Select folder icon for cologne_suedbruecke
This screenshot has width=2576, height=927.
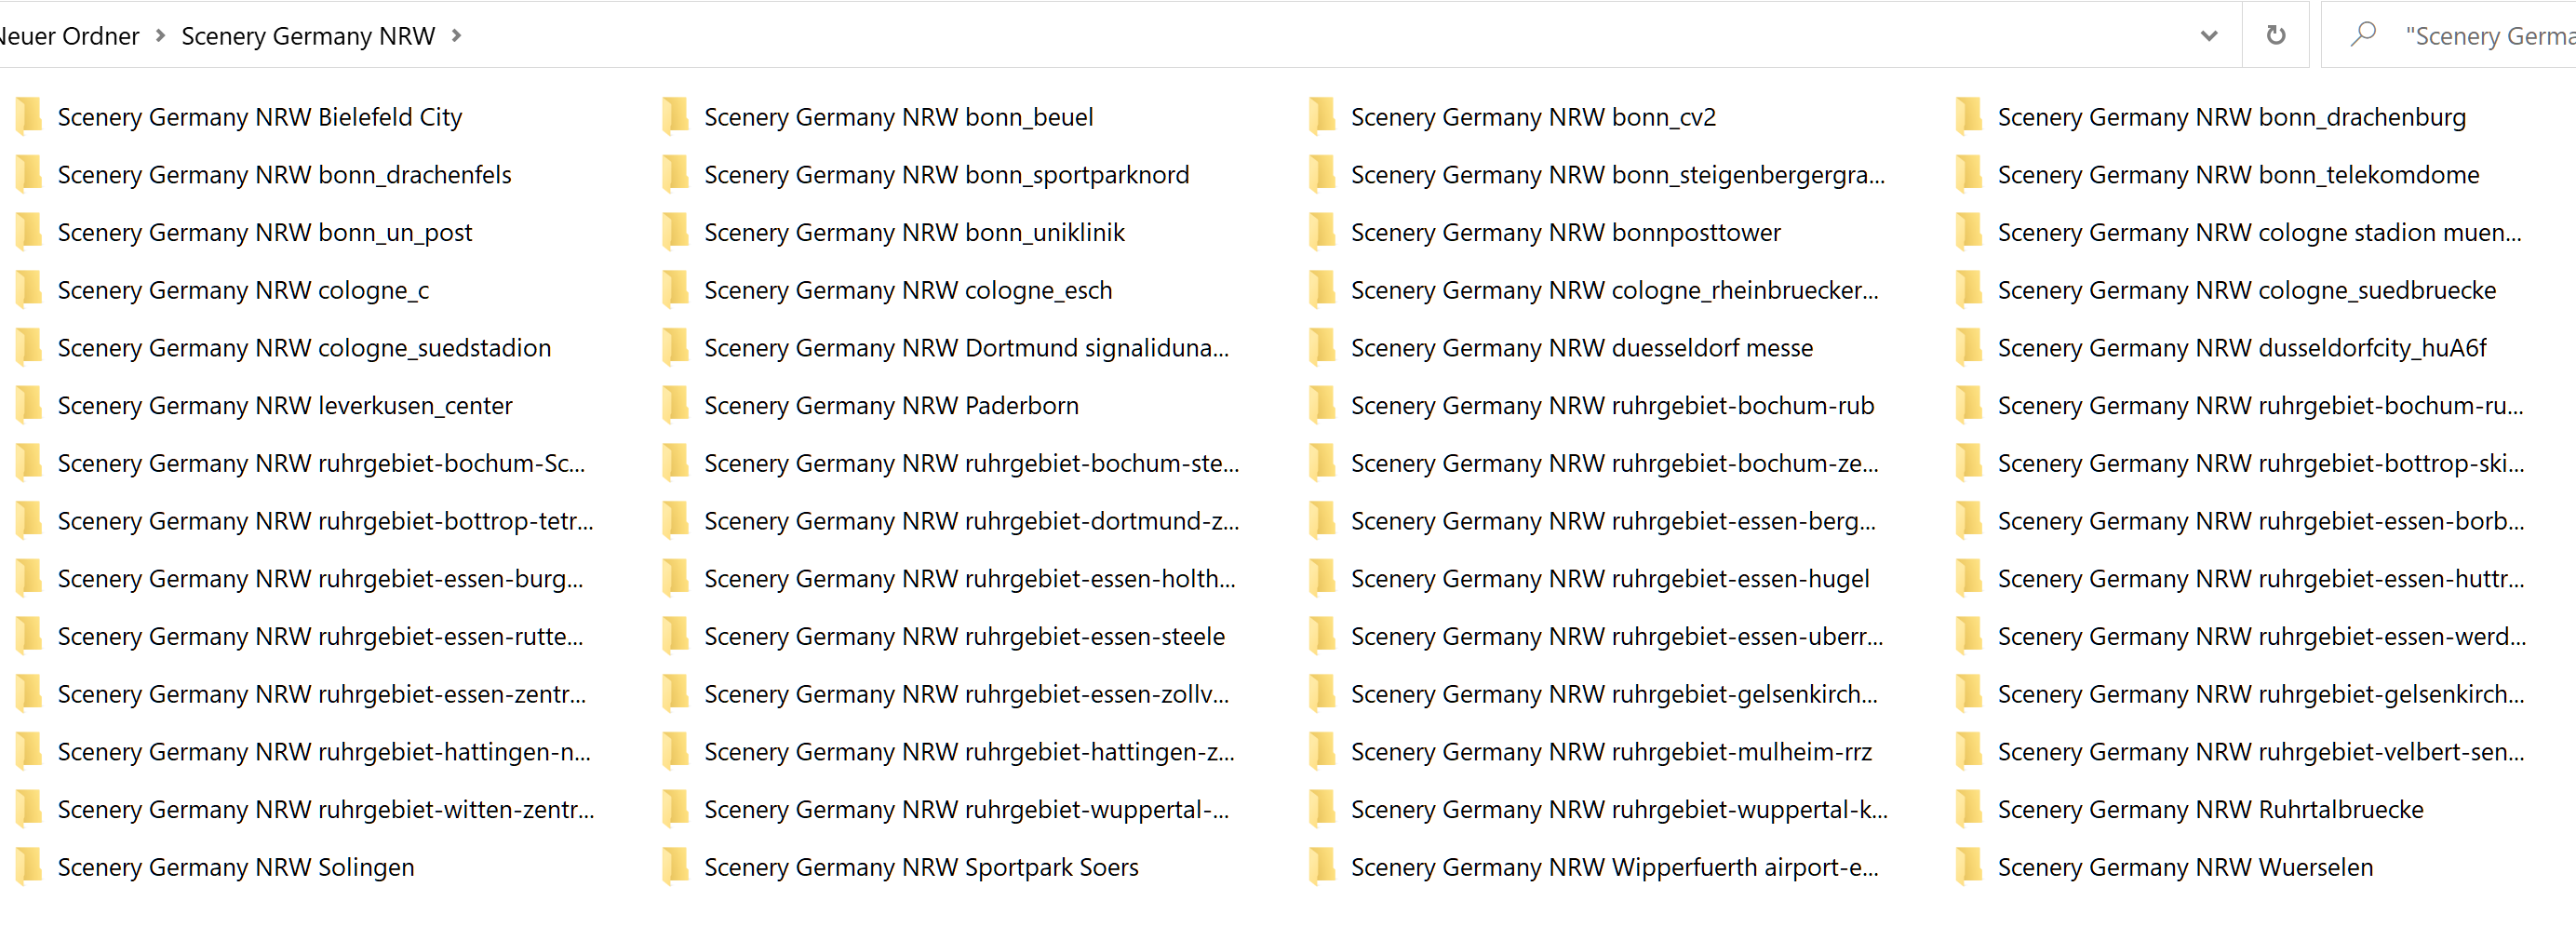click(x=1969, y=290)
